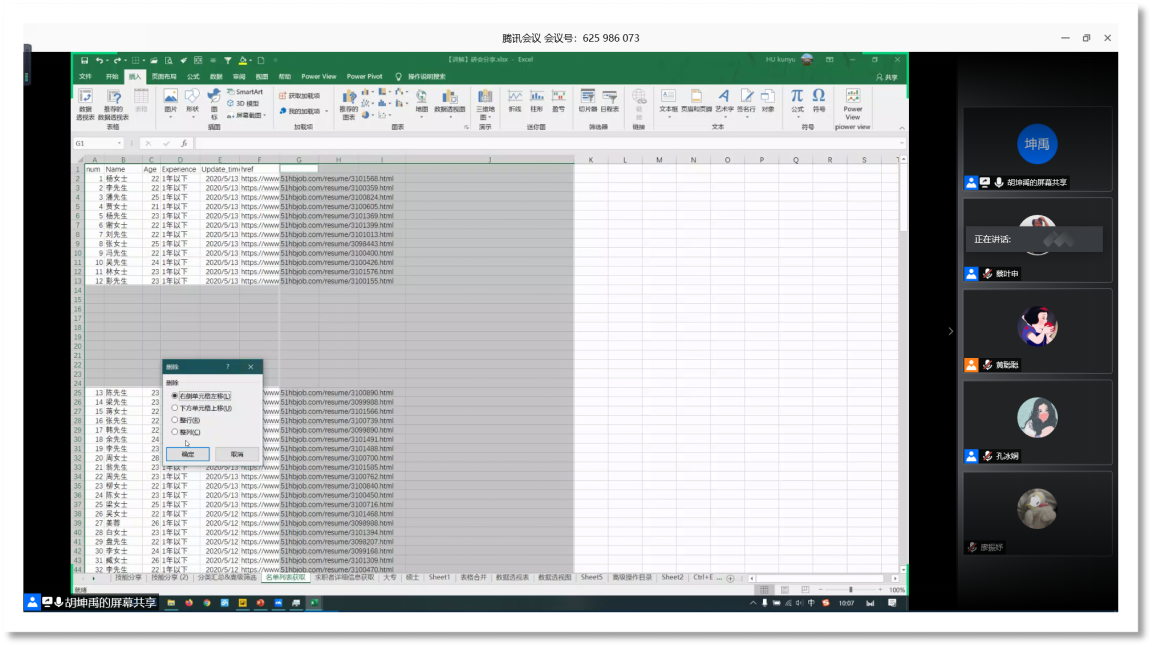Open the Power Pivot ribbon tab
Screen dimensions: 1153x647
[364, 76]
